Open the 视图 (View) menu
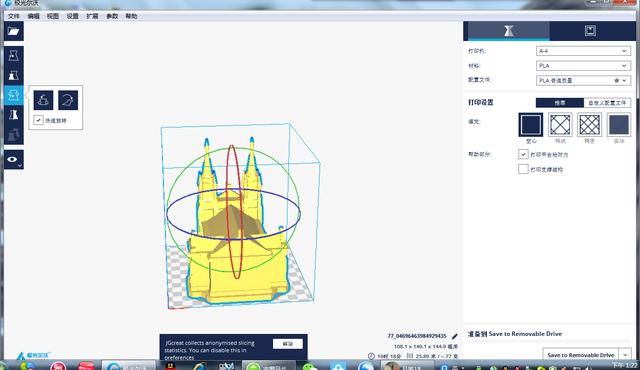 53,16
